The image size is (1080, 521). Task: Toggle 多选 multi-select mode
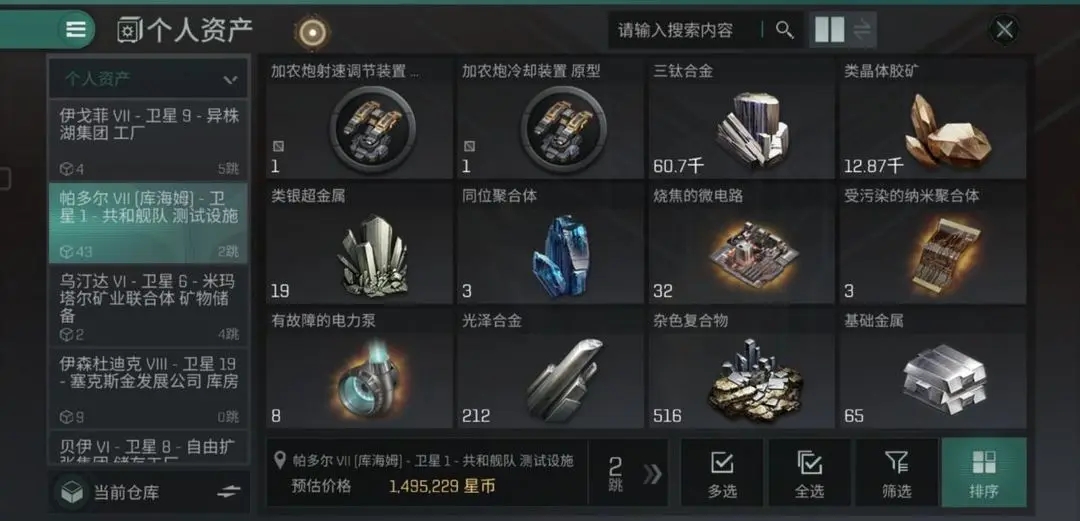[721, 473]
